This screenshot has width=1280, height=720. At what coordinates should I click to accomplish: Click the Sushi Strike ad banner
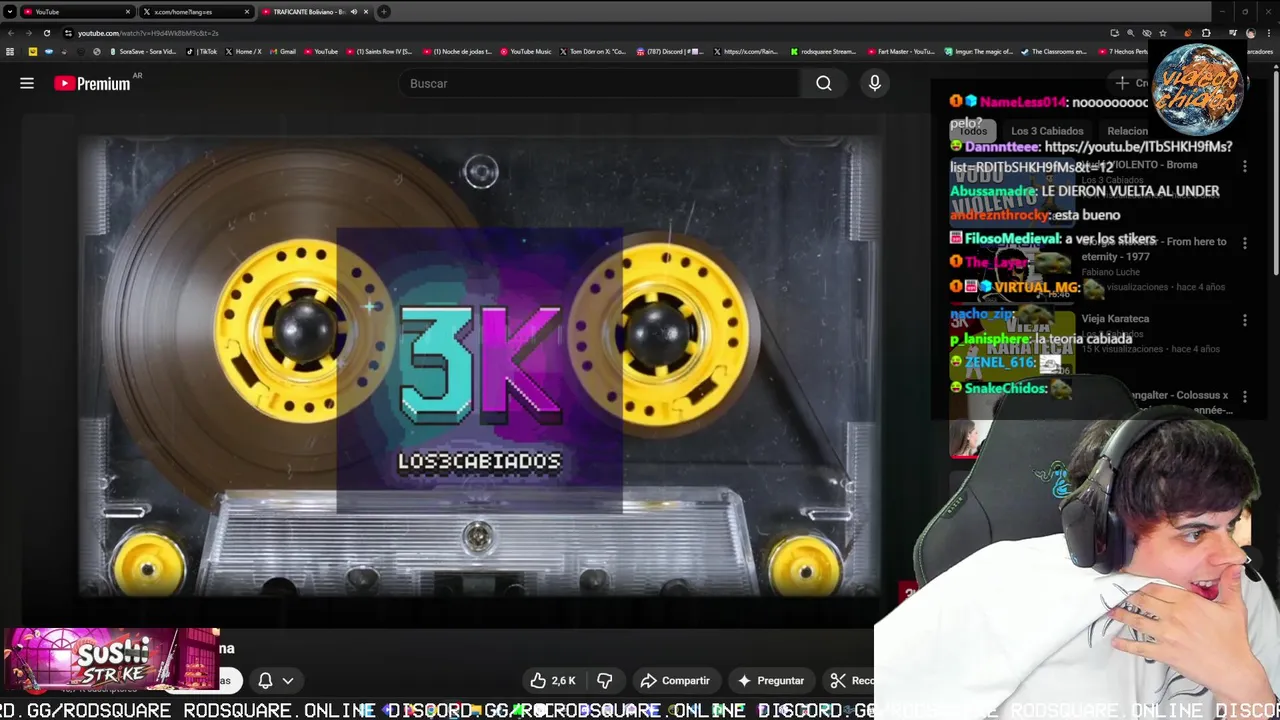coord(110,660)
